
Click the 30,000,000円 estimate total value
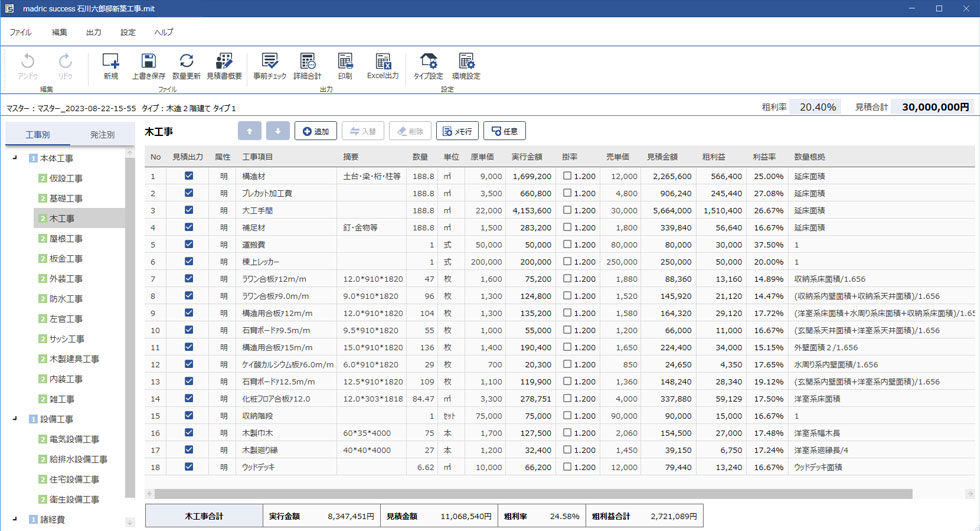(x=934, y=107)
